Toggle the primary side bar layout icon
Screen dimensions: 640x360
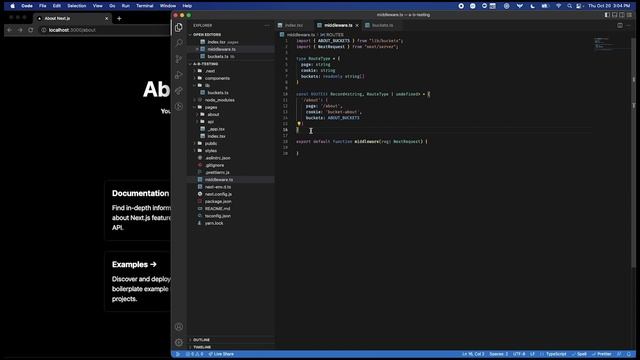tap(607, 15)
